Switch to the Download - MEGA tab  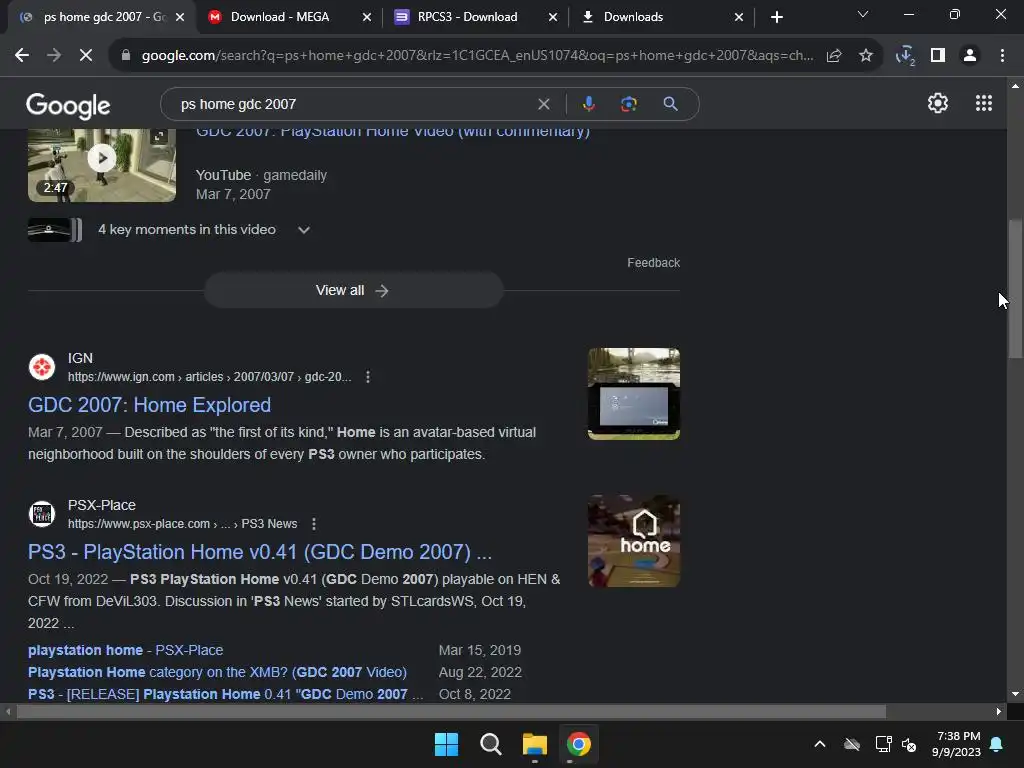pos(280,17)
